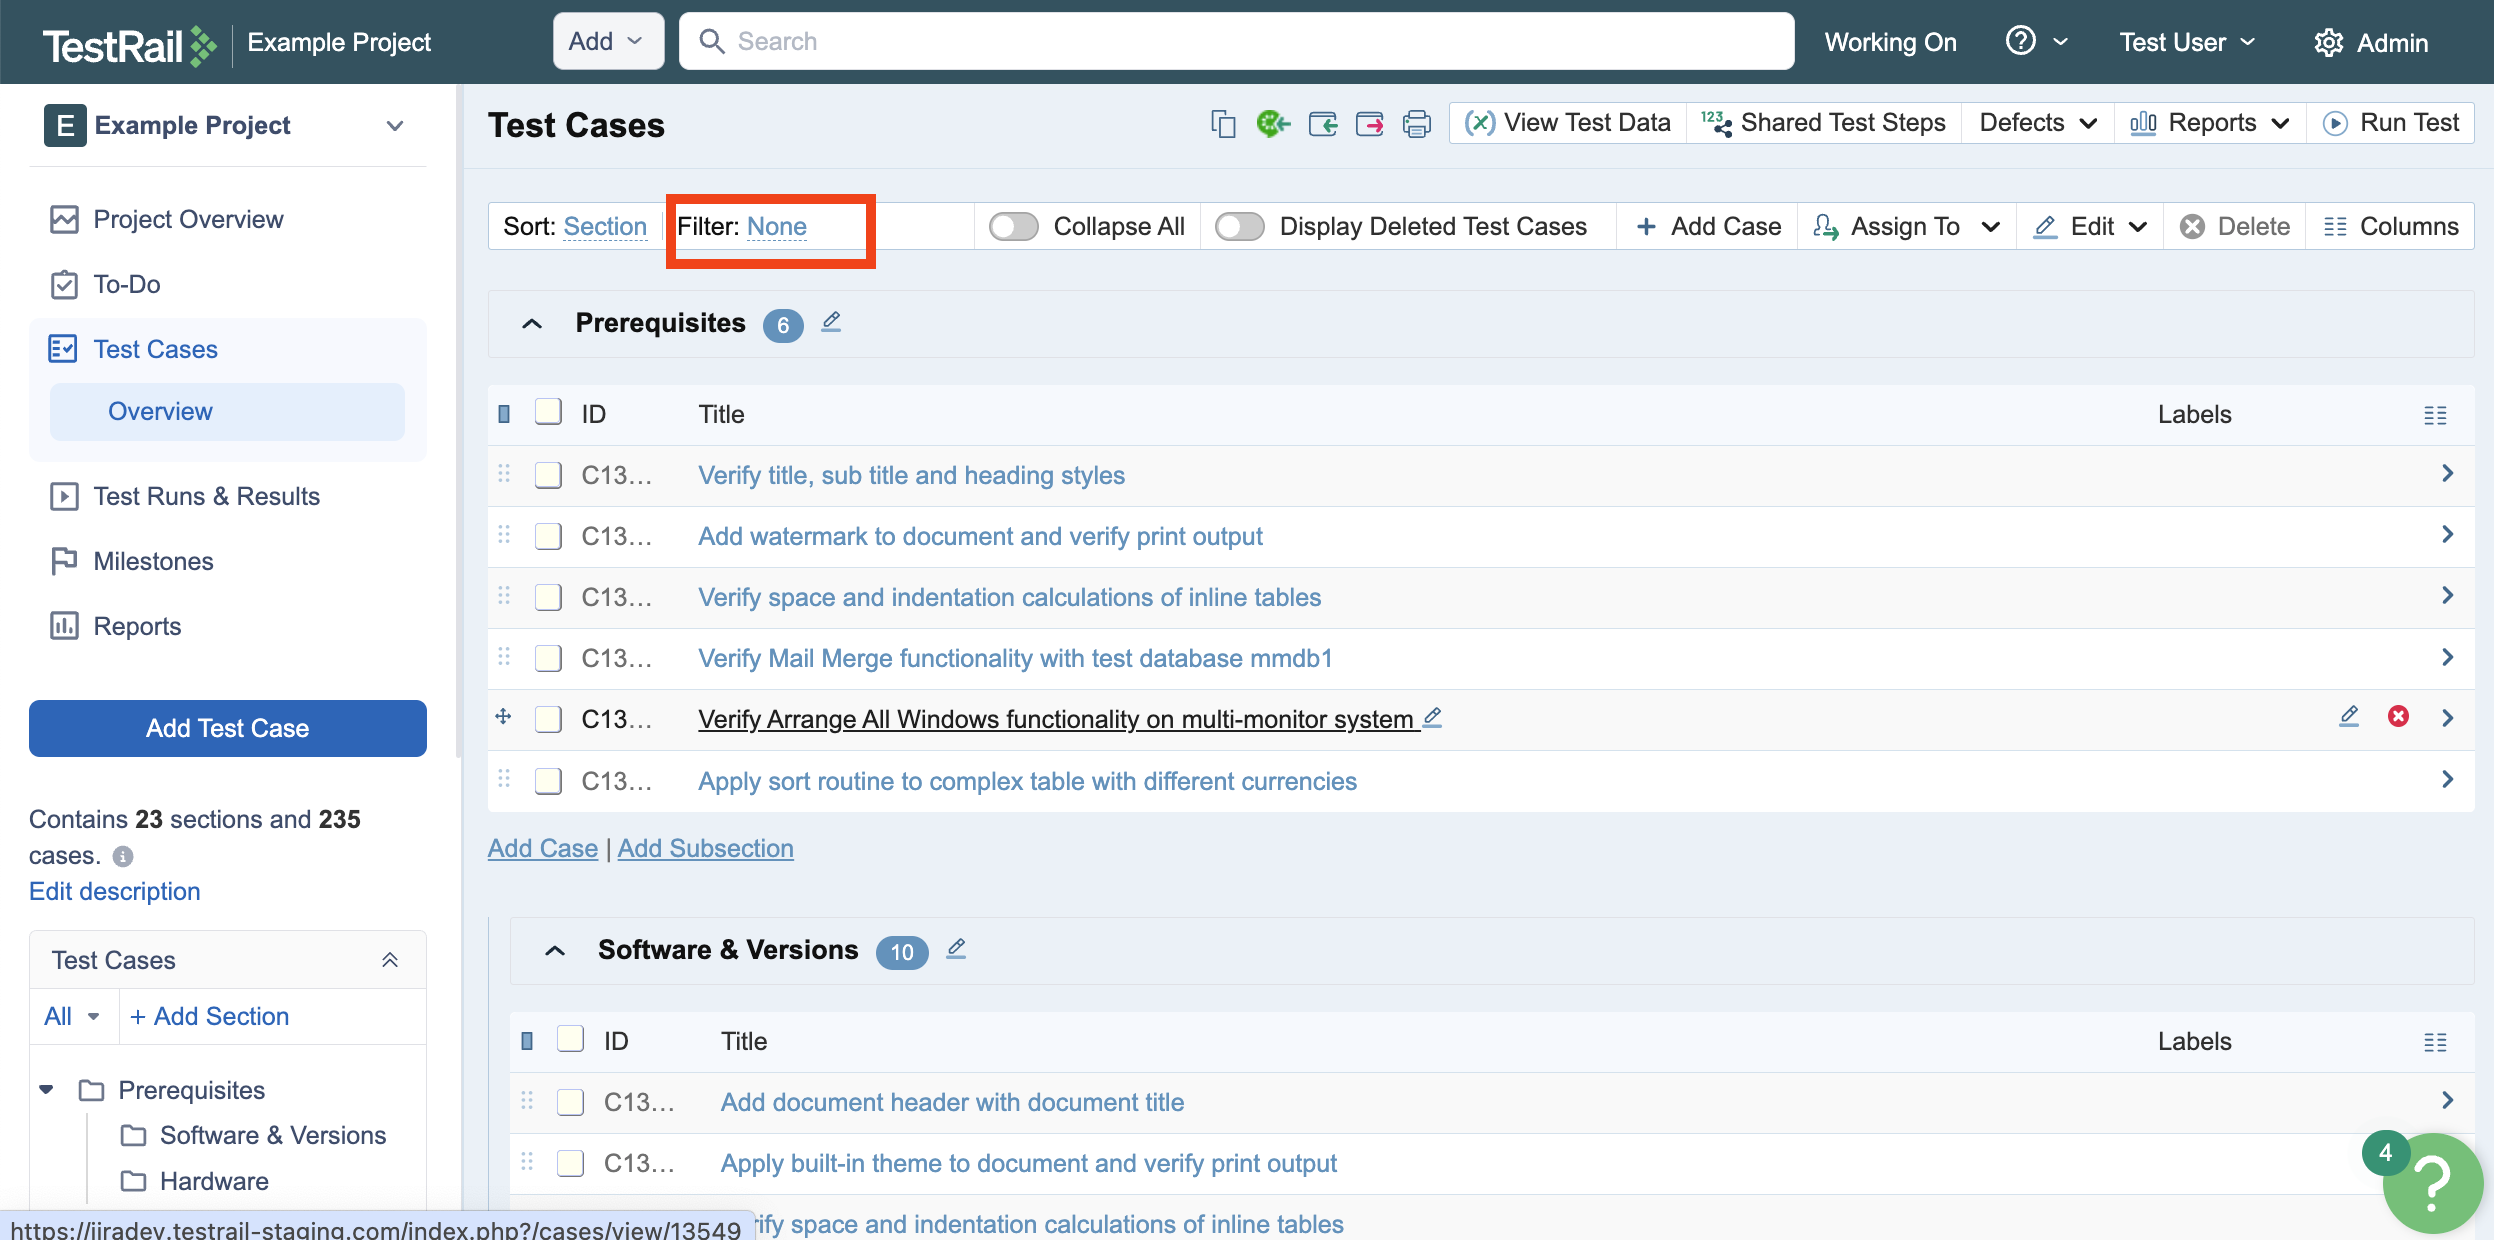Check the box for Verify Mail Merge functionality case
Image resolution: width=2494 pixels, height=1240 pixels.
coord(548,658)
